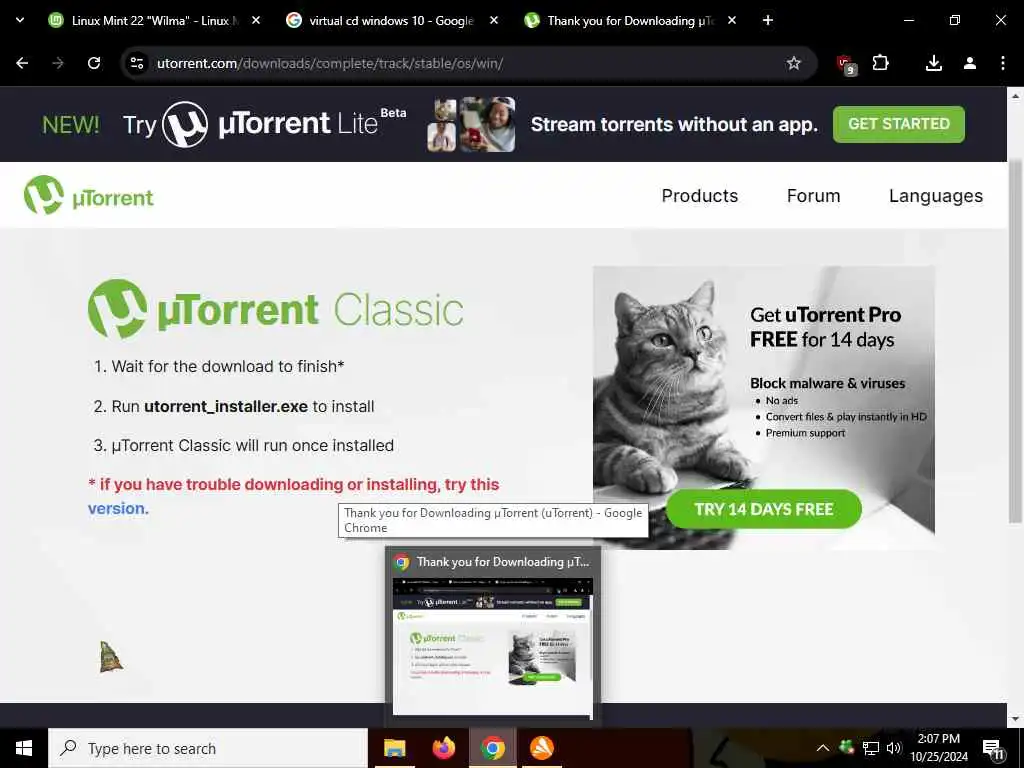Open the Languages menu
Image resolution: width=1024 pixels, height=768 pixels.
tap(935, 196)
